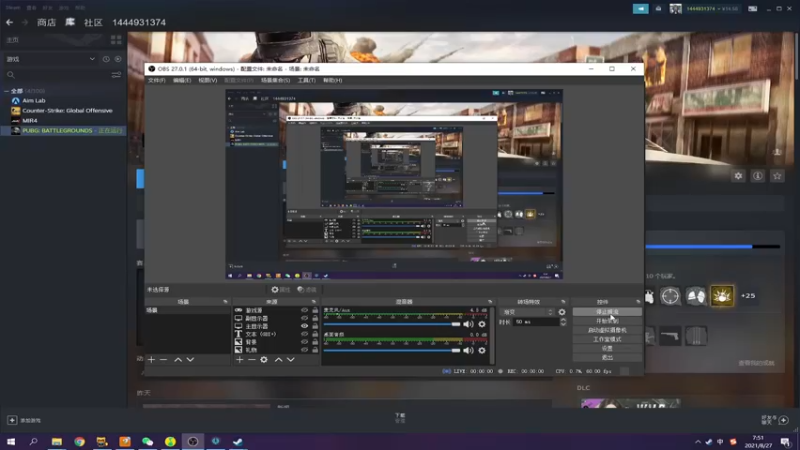Image resolution: width=800 pixels, height=450 pixels.
Task: Click 停止推流 button in OBS controls
Action: tap(607, 312)
